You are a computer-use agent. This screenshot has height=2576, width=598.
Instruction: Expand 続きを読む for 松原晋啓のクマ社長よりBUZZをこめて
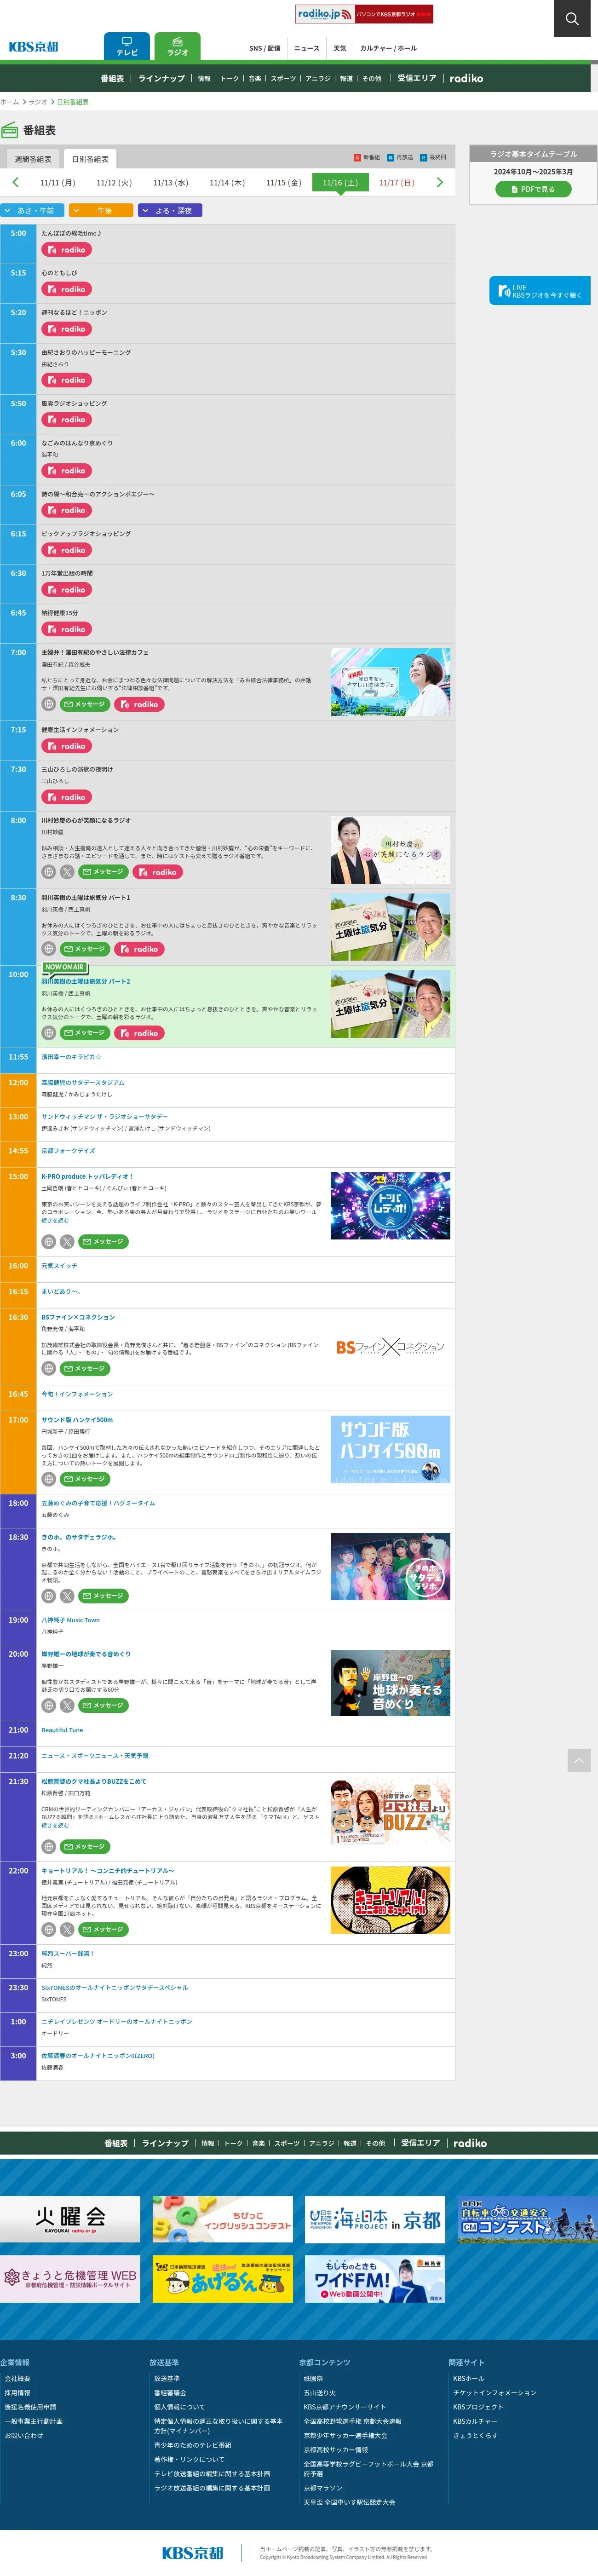[55, 1825]
